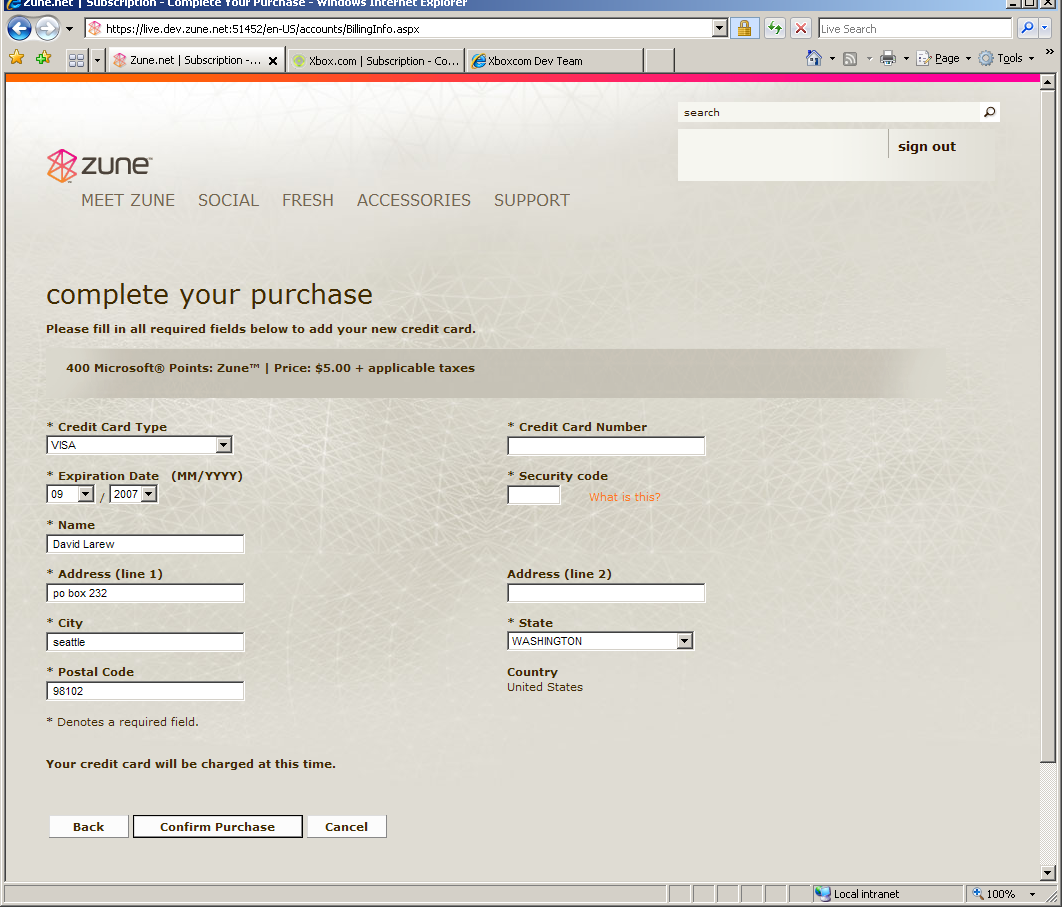Image resolution: width=1062 pixels, height=907 pixels.
Task: Open the Credit Card Type dropdown
Action: pos(140,445)
